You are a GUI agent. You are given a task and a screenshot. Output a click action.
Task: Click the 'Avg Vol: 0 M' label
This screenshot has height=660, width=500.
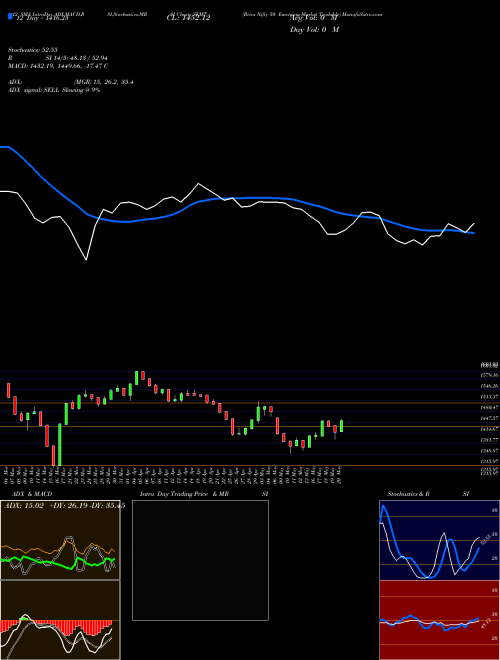pos(314,18)
